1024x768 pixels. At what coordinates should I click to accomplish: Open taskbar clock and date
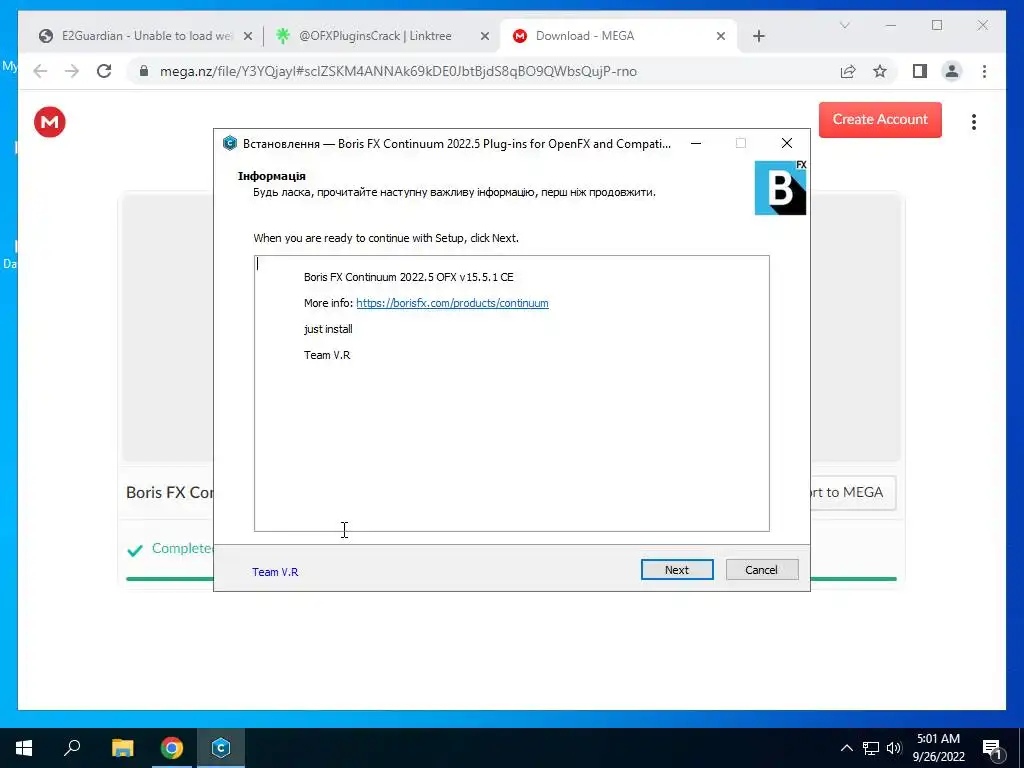coord(938,748)
